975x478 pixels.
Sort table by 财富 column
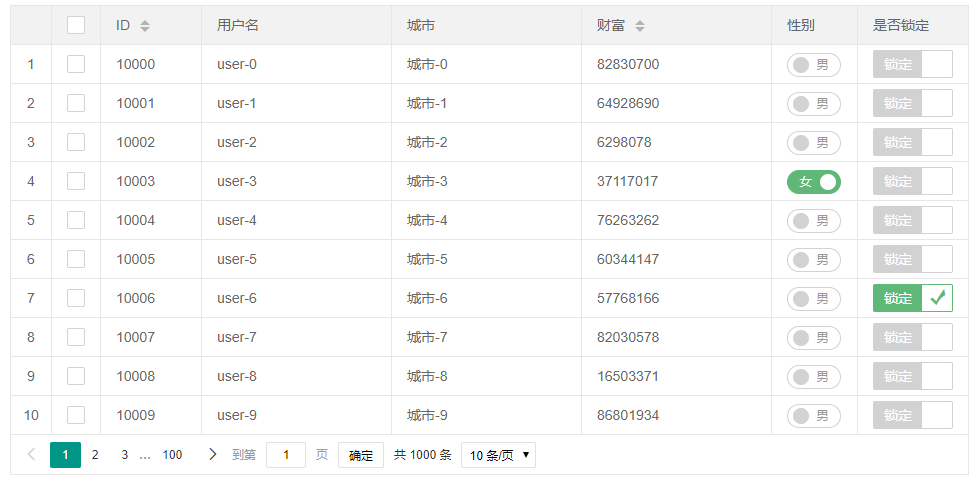point(639,26)
